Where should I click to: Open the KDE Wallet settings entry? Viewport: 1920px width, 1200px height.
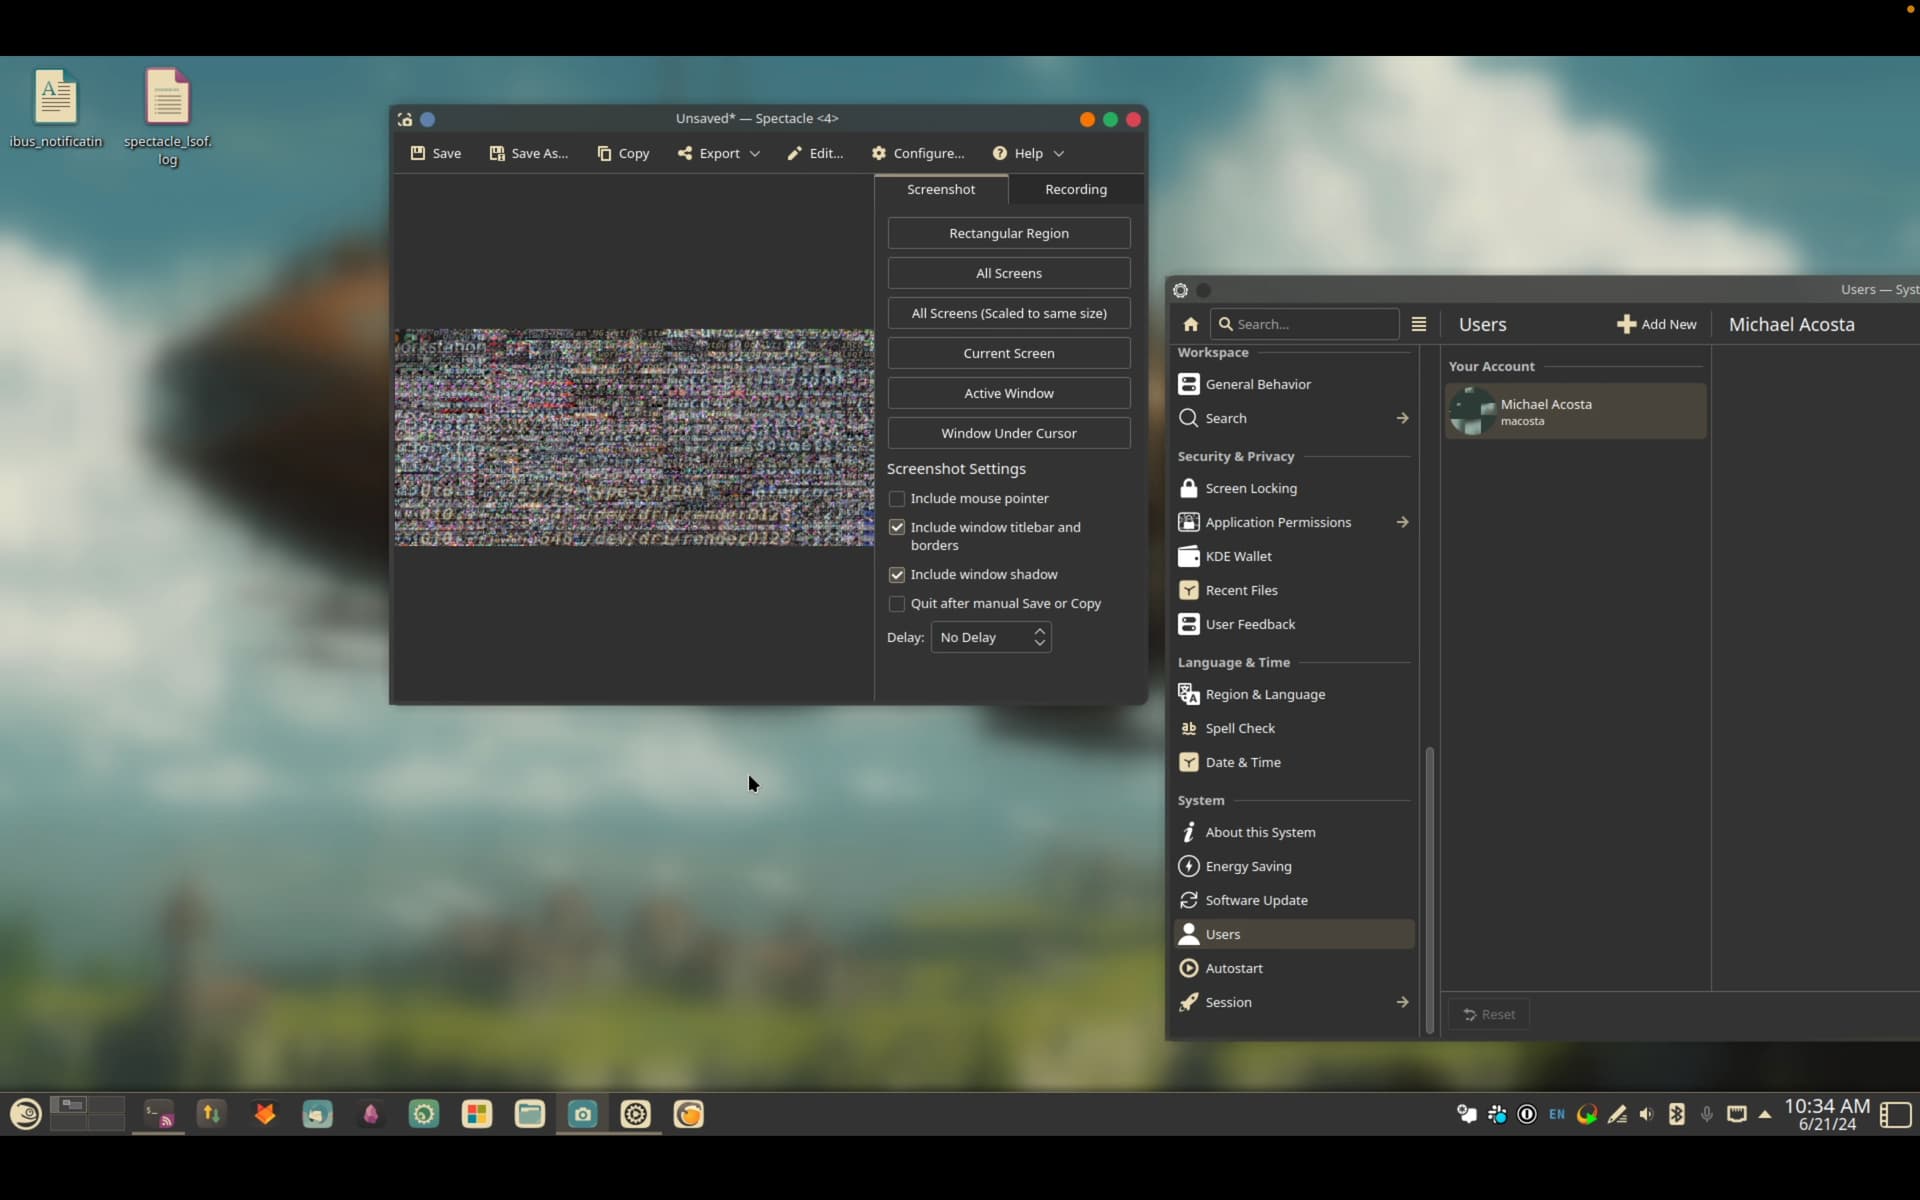click(x=1238, y=556)
